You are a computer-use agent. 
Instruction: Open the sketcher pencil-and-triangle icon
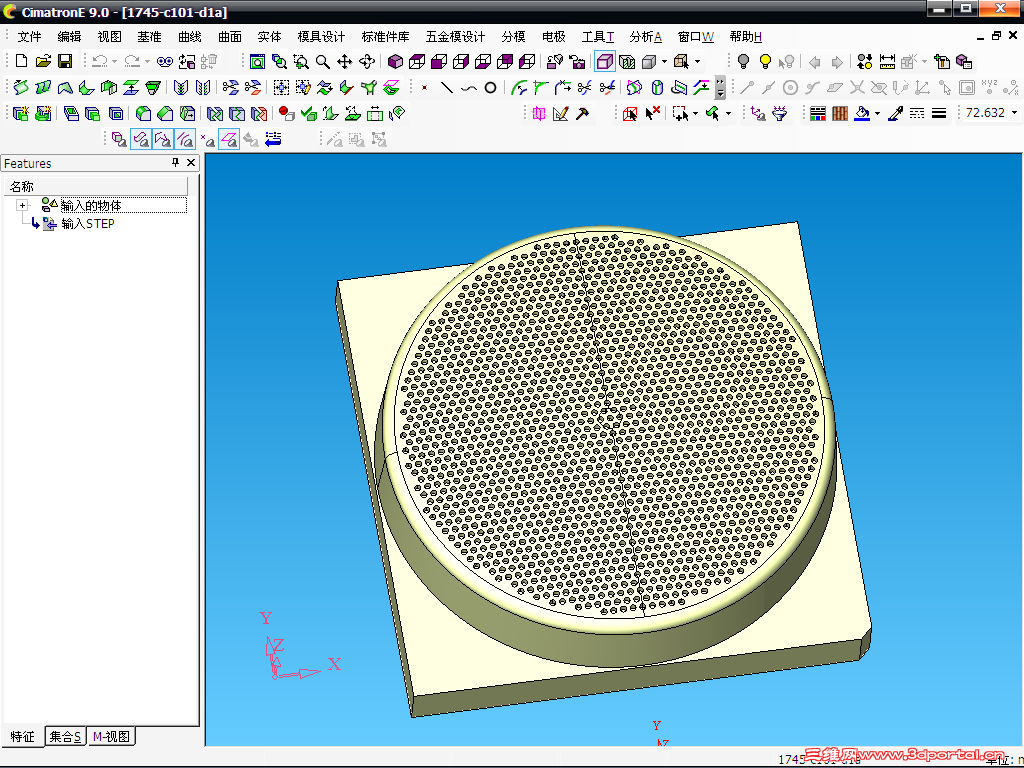click(560, 114)
